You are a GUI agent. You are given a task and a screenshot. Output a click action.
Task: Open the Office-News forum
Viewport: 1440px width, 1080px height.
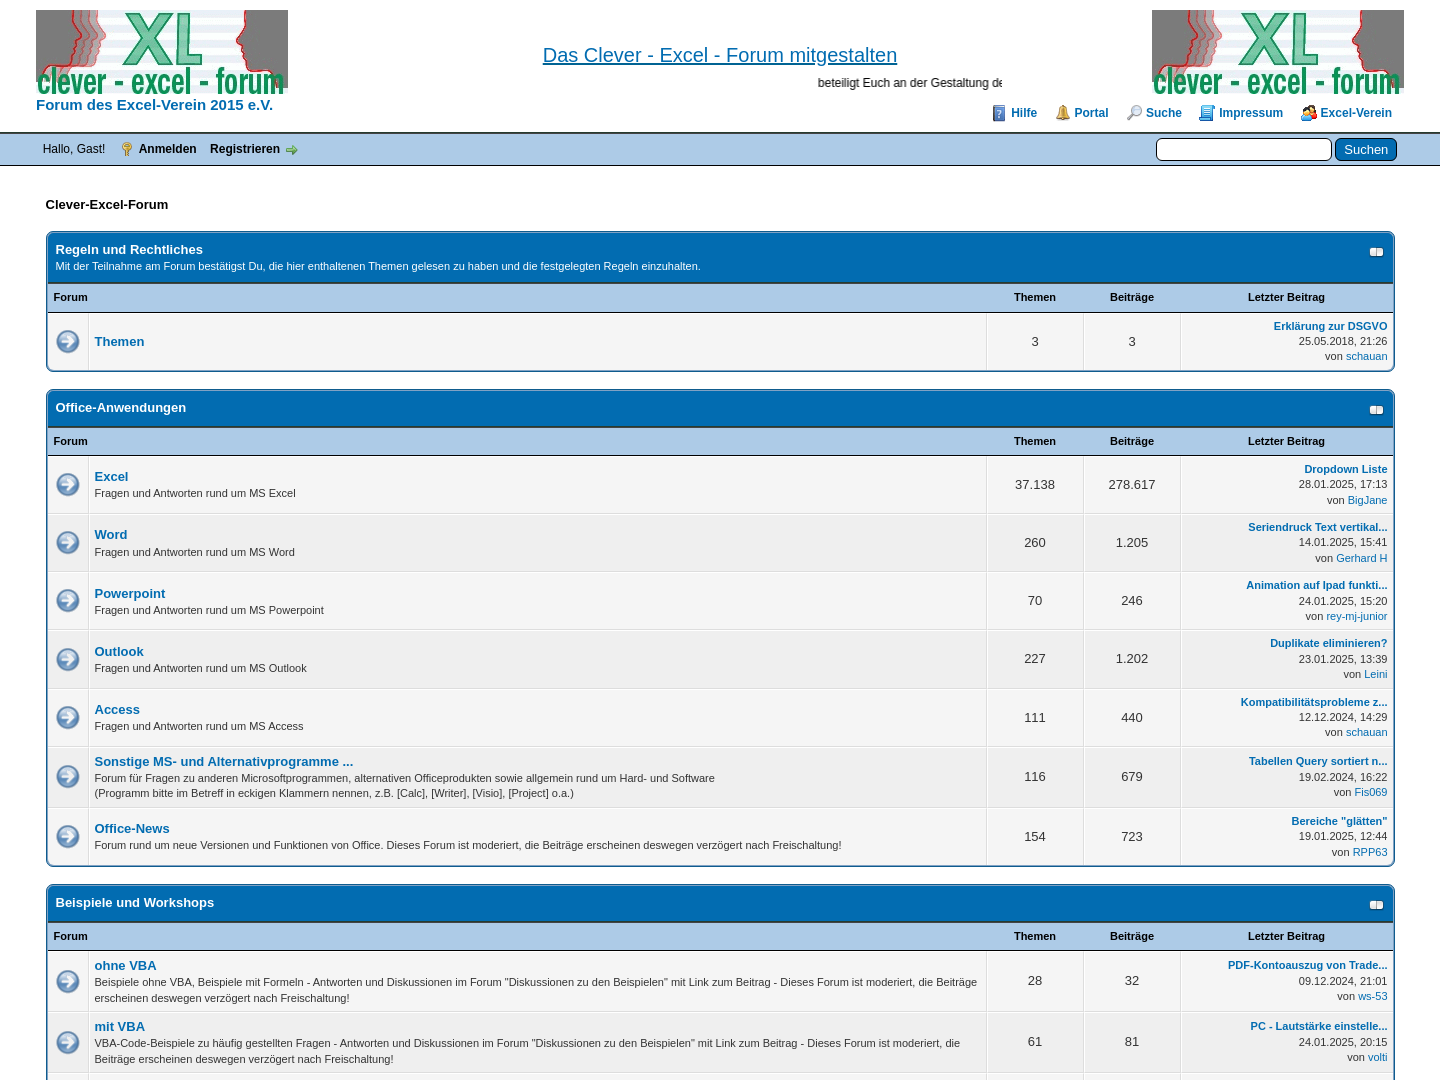(132, 828)
